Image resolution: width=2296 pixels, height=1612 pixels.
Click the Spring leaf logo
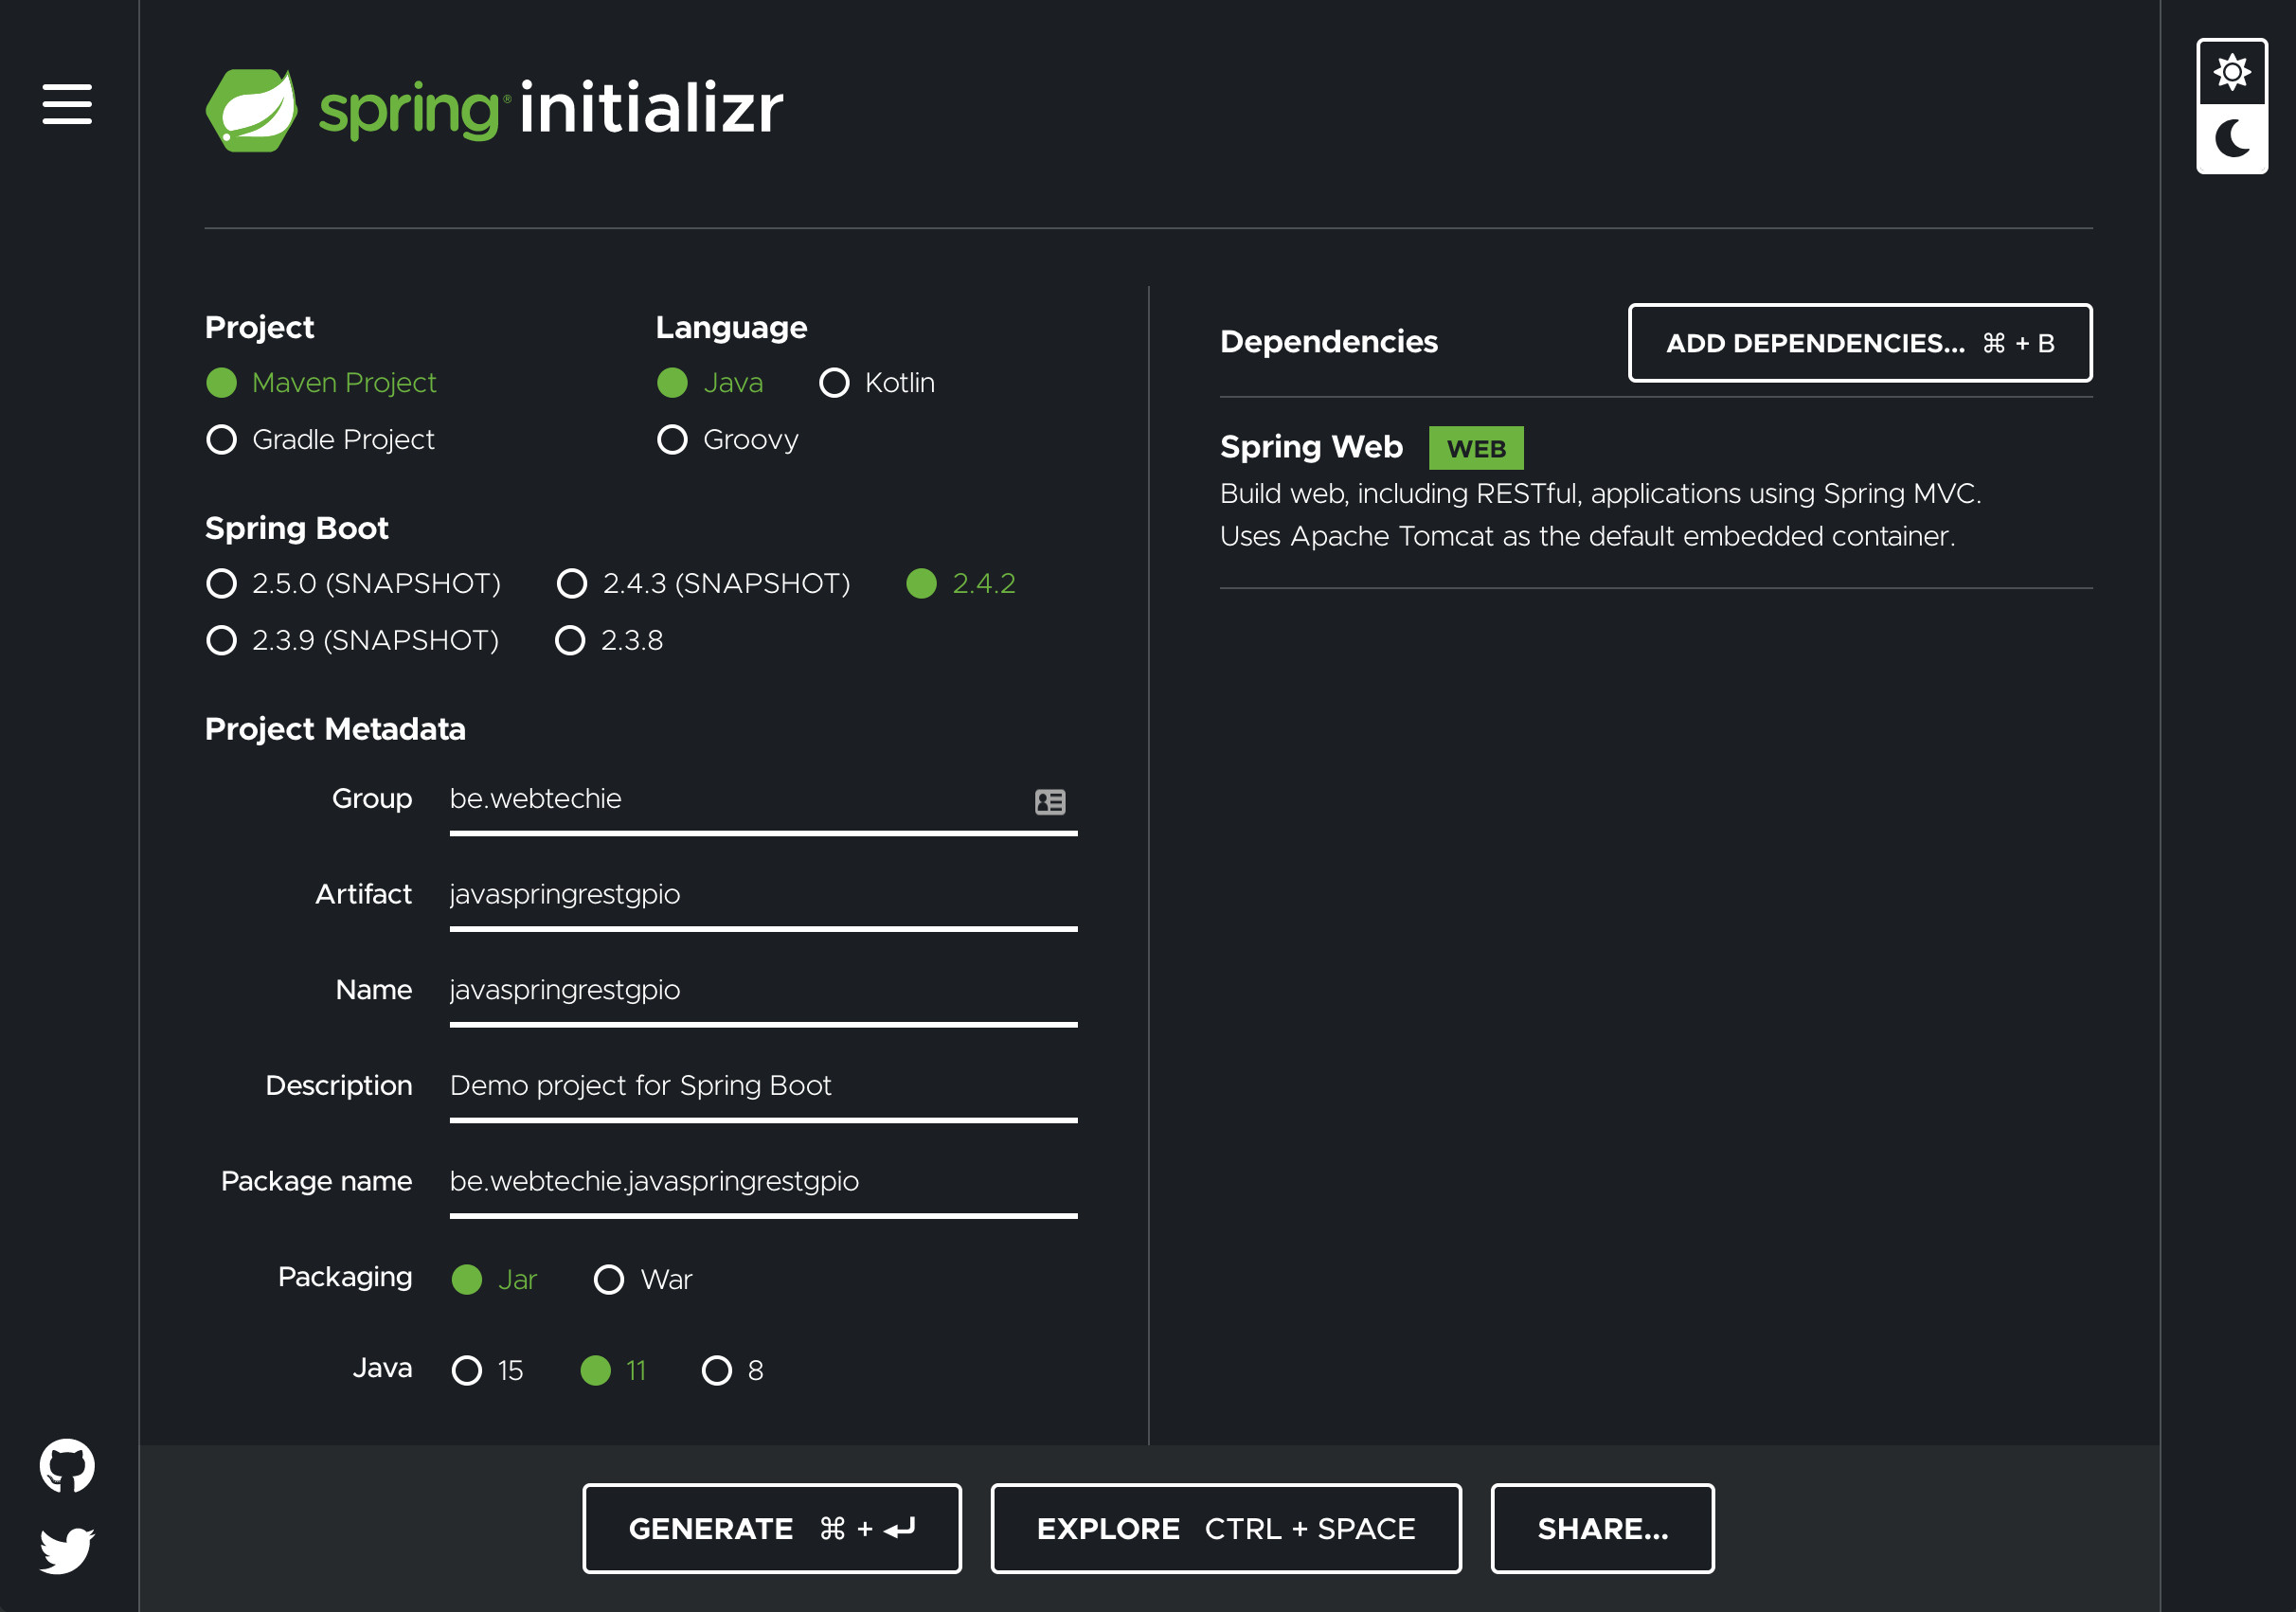coord(251,110)
